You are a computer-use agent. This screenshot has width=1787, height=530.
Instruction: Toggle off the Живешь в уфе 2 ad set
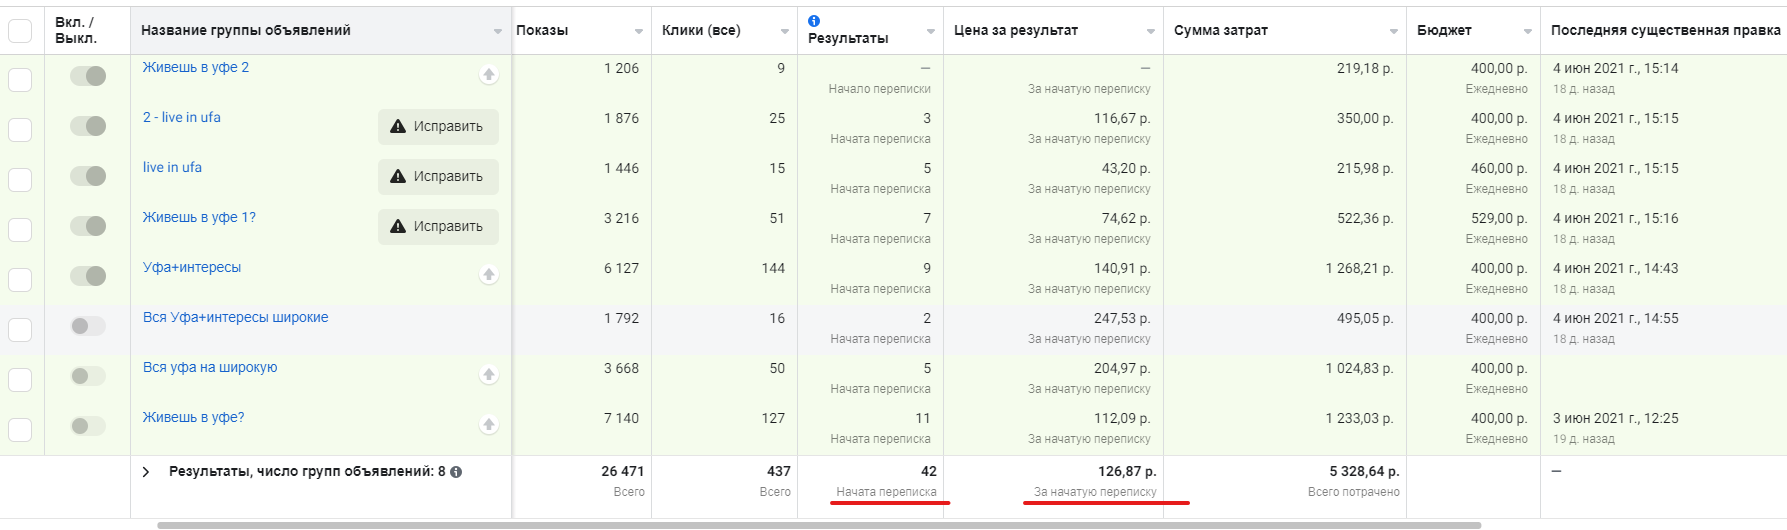[x=88, y=76]
